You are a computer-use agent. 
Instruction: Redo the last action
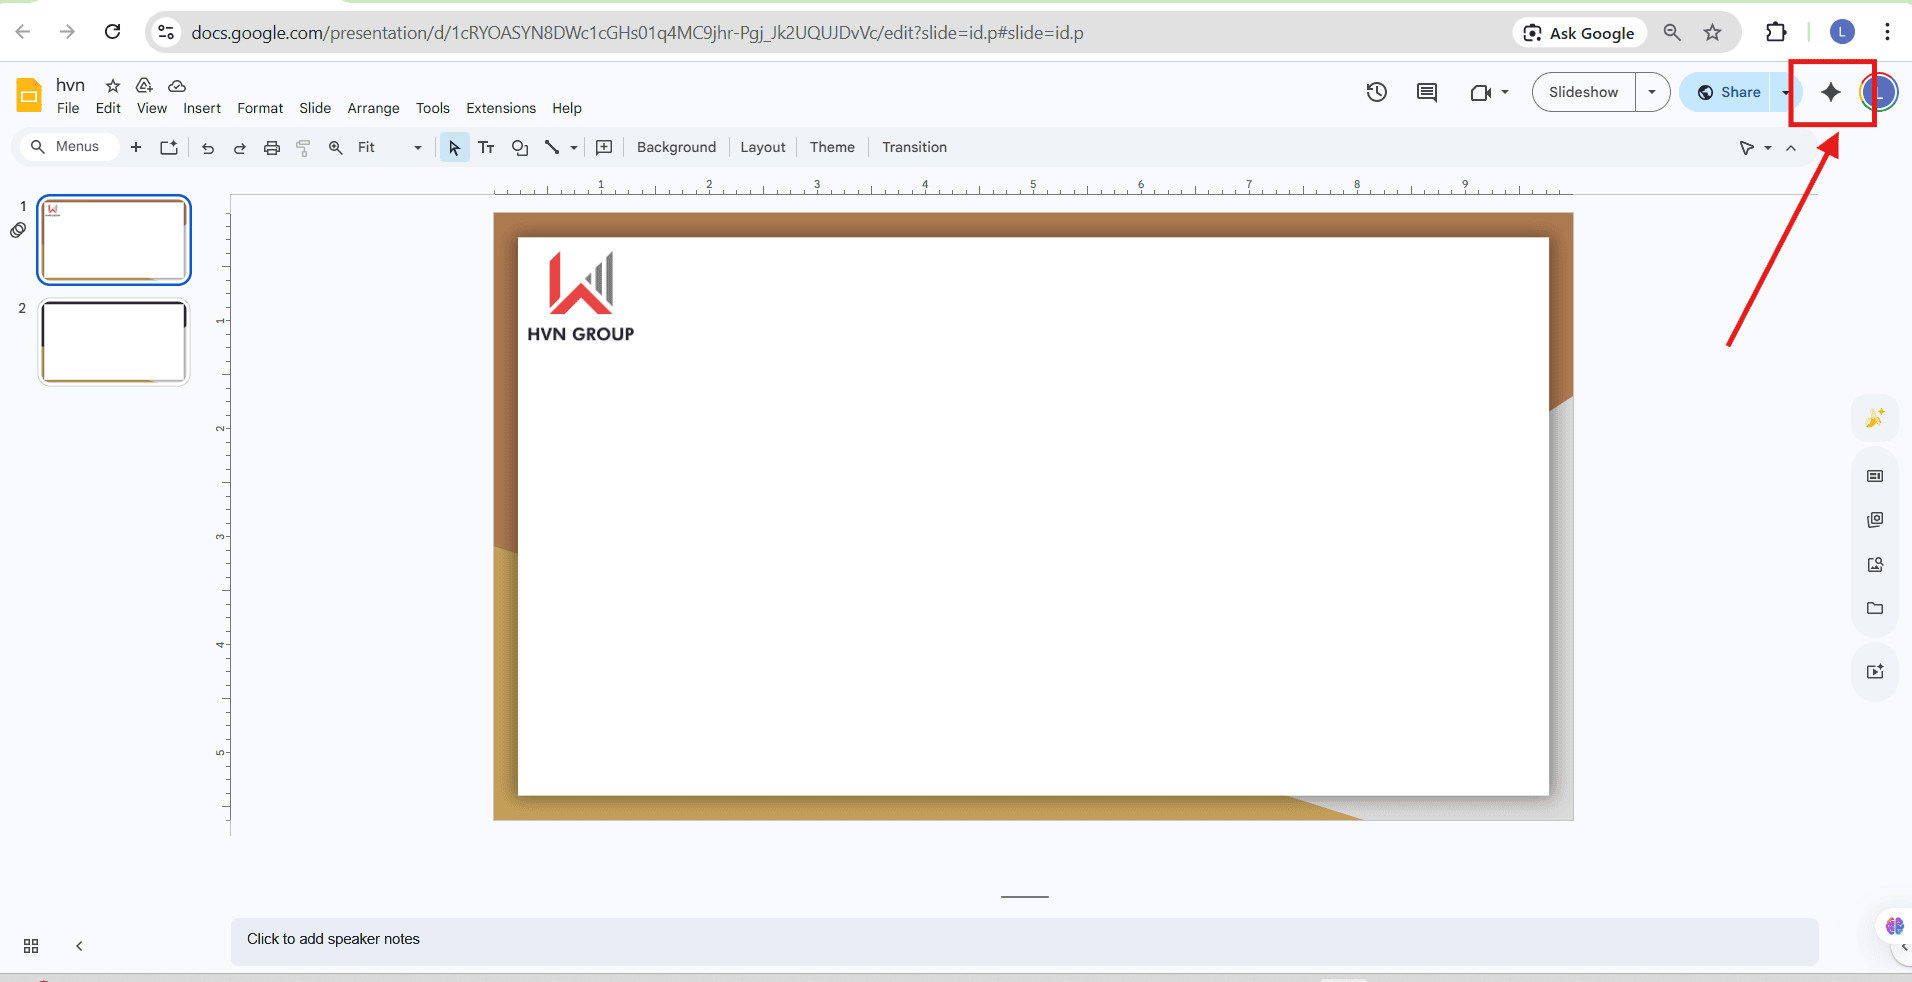[240, 147]
